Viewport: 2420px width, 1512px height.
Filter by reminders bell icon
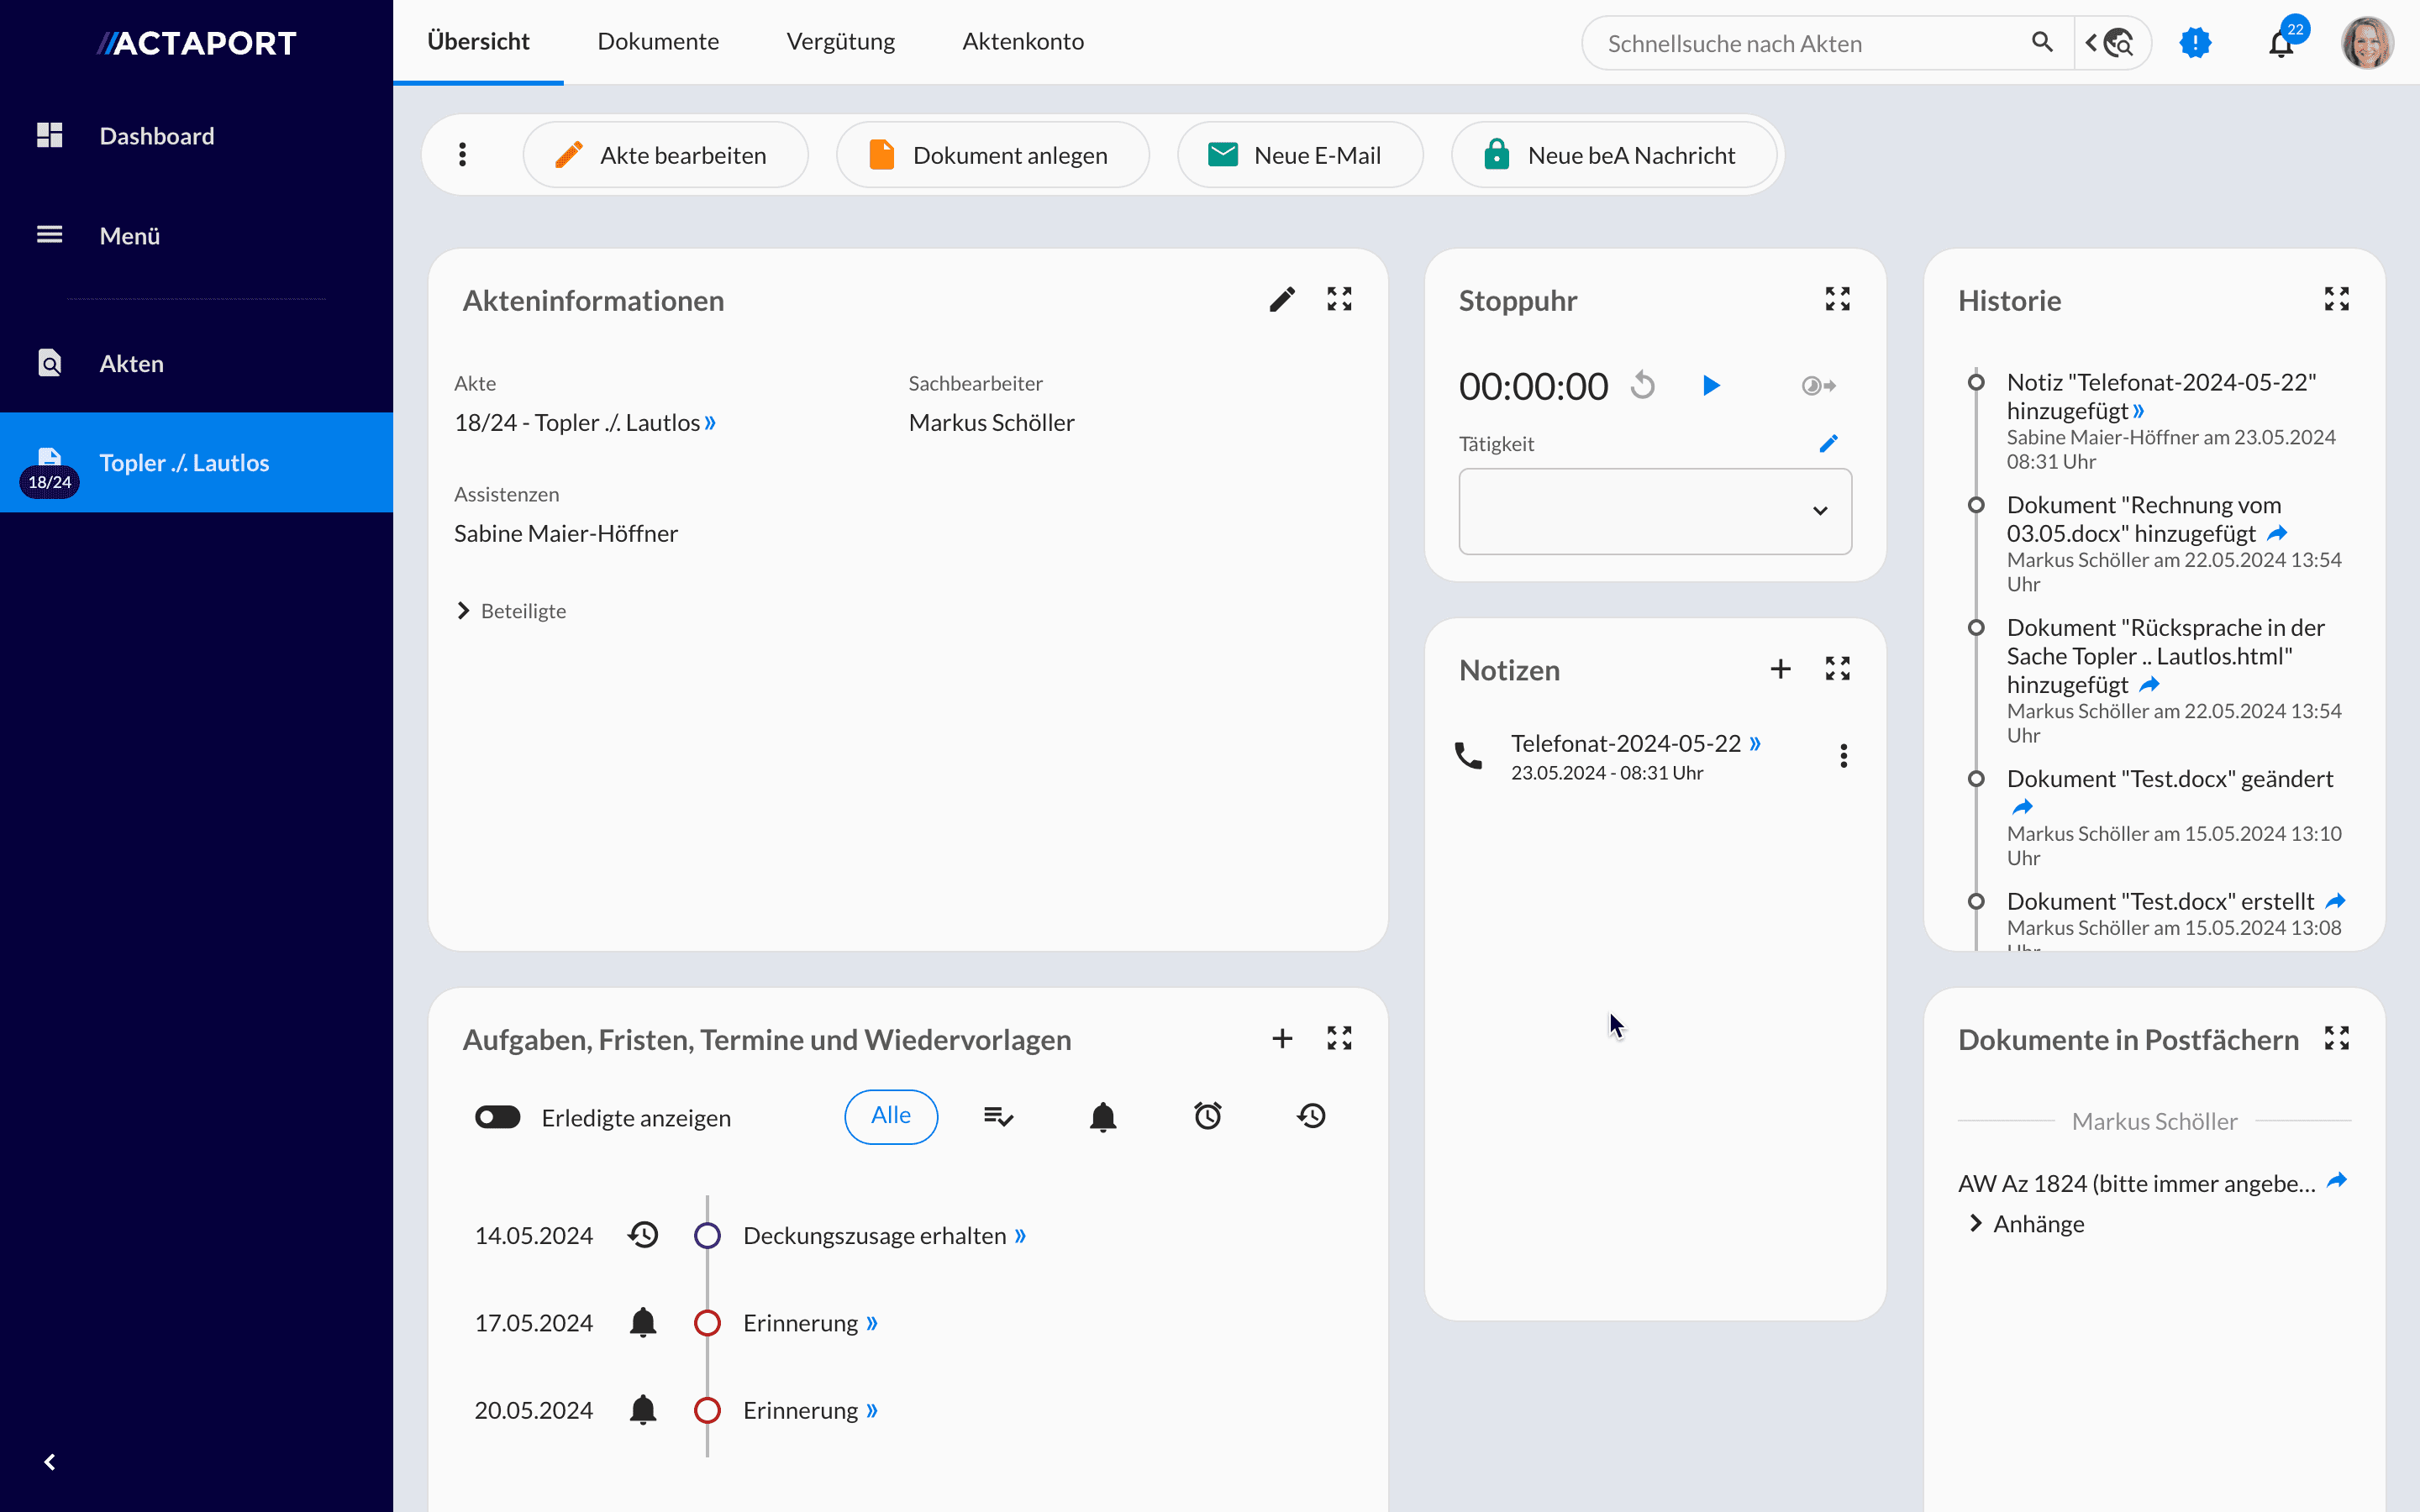point(1103,1116)
